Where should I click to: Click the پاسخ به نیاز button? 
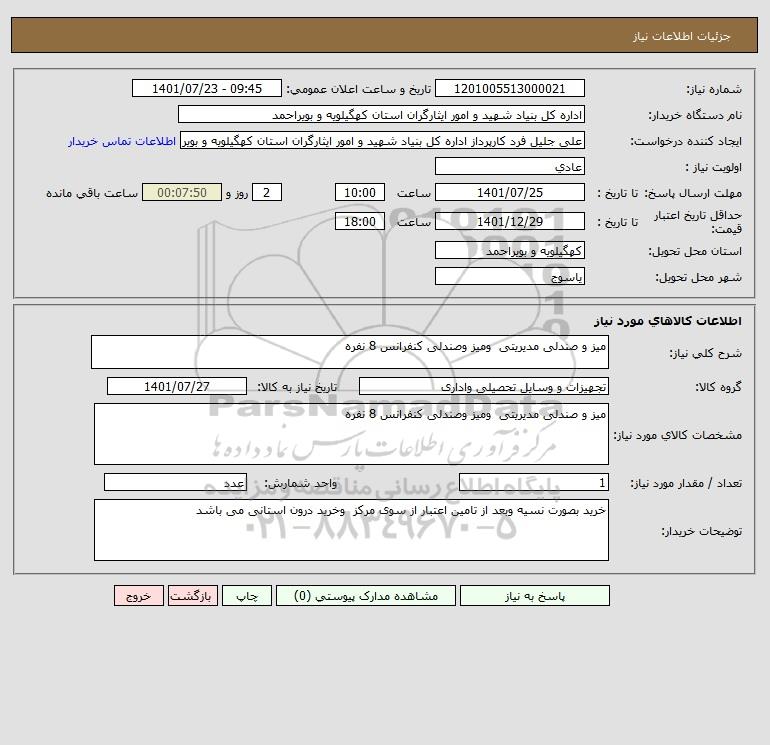[534, 596]
